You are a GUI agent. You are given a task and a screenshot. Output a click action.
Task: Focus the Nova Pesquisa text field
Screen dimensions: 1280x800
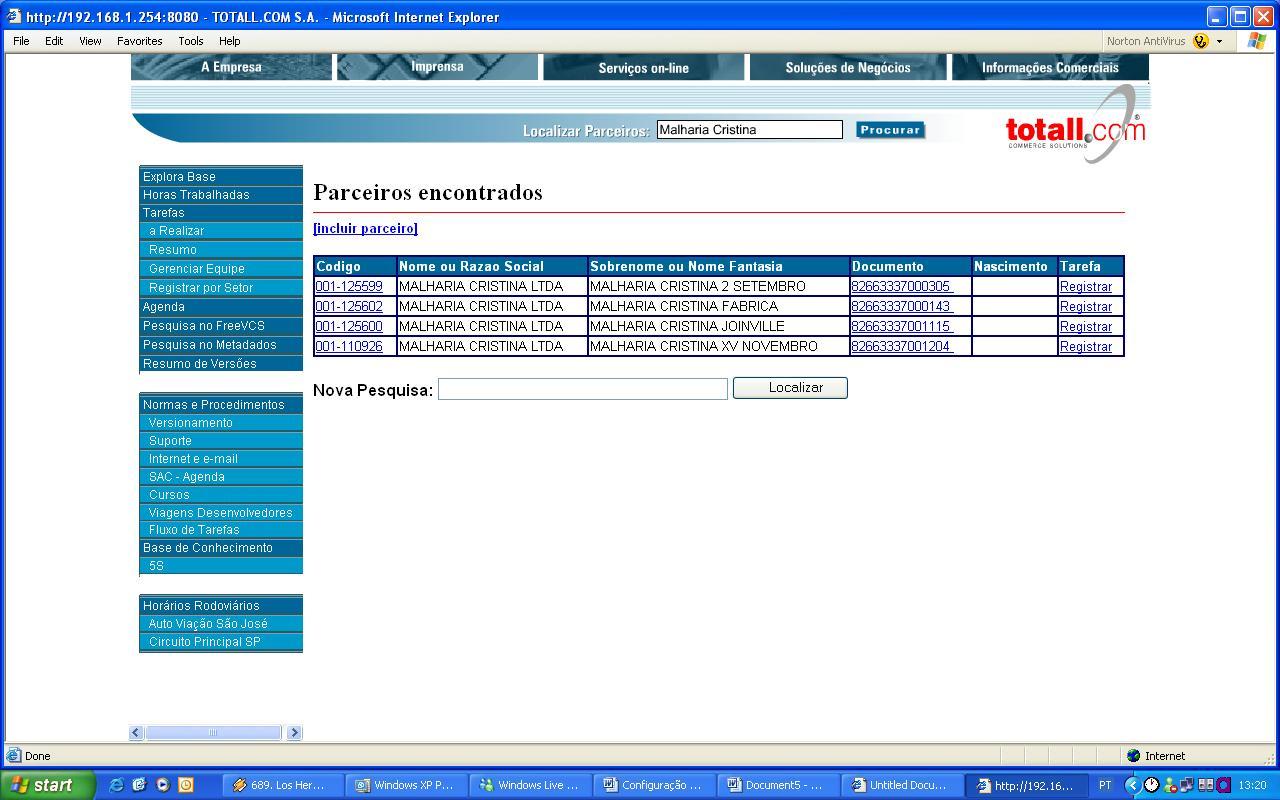click(583, 389)
